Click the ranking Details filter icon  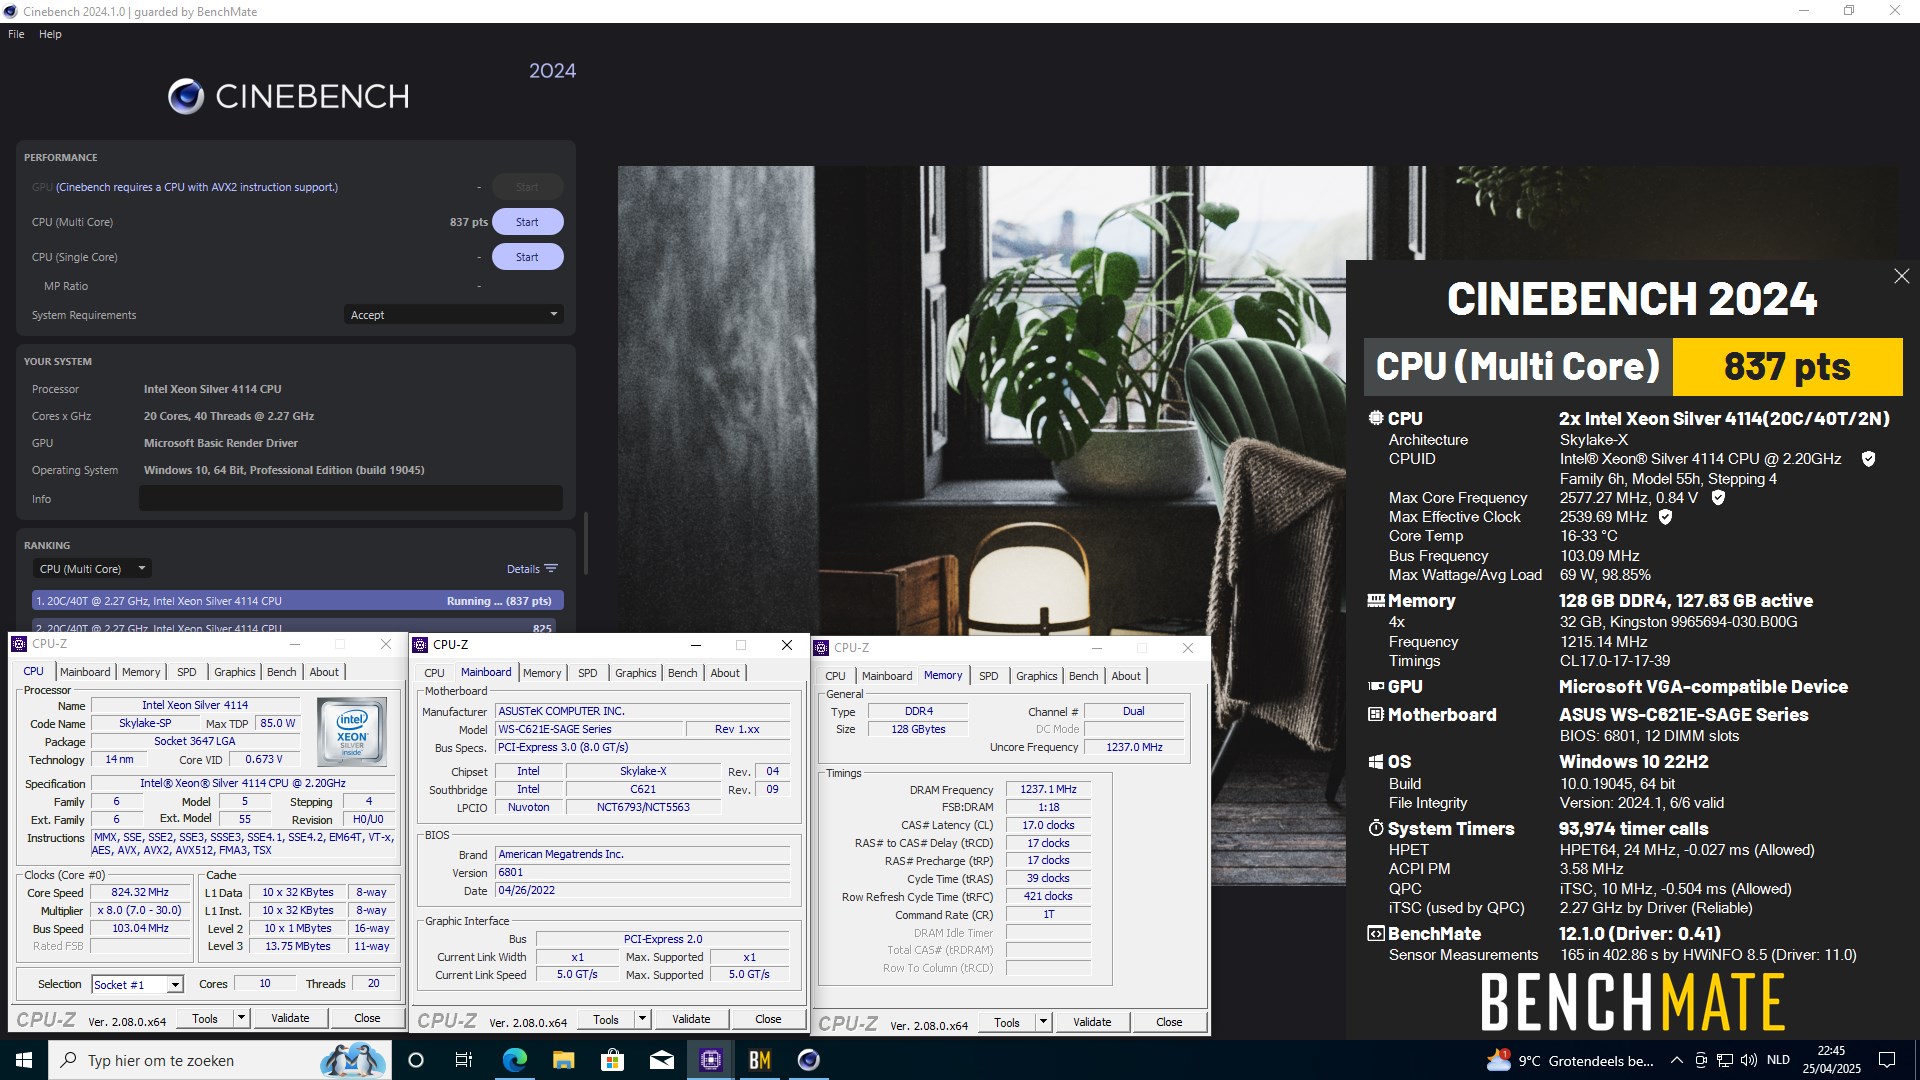[551, 569]
